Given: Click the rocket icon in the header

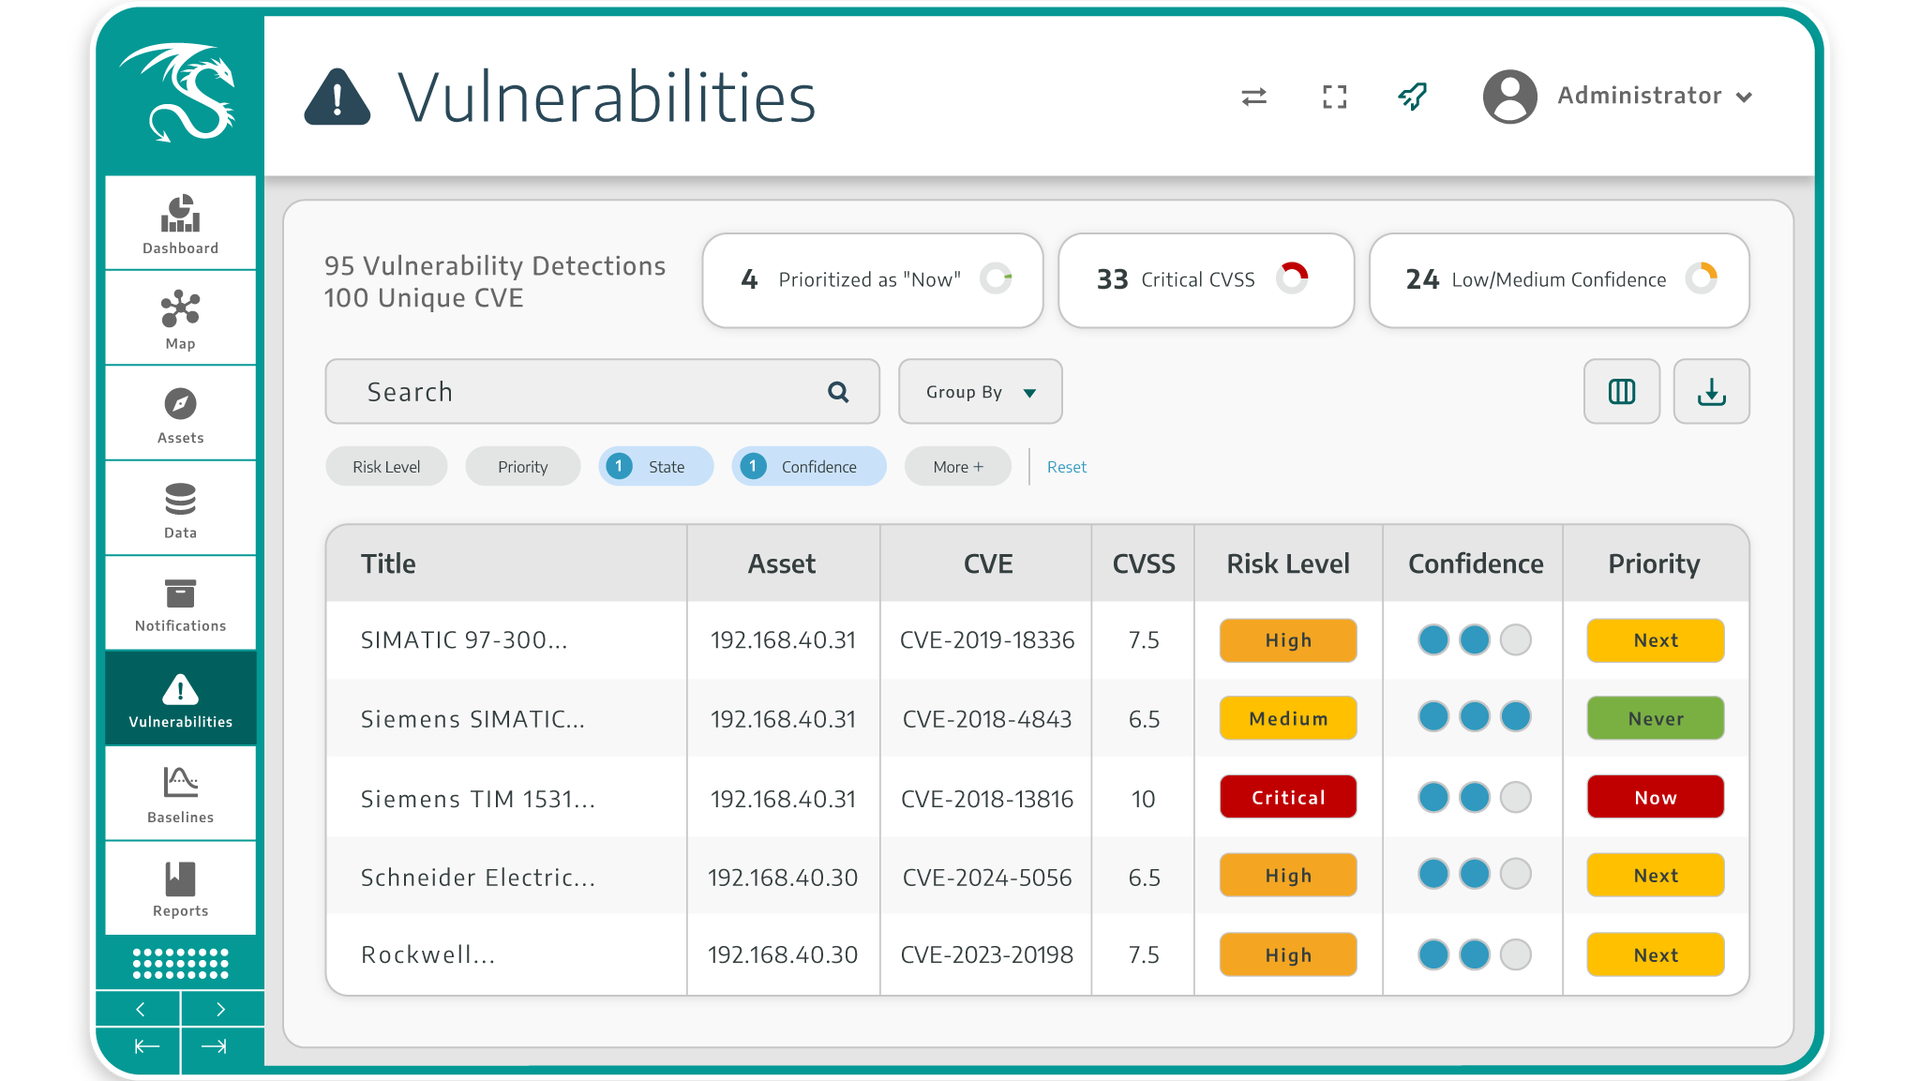Looking at the screenshot, I should coord(1413,96).
